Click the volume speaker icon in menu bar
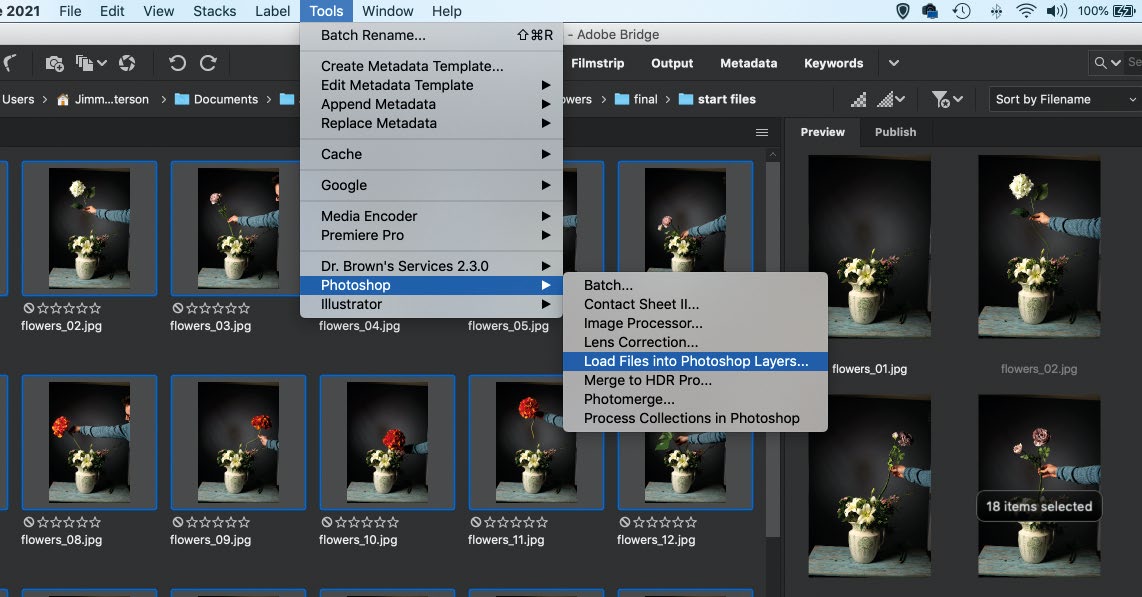Screen dimensions: 1142x597 tap(1056, 11)
